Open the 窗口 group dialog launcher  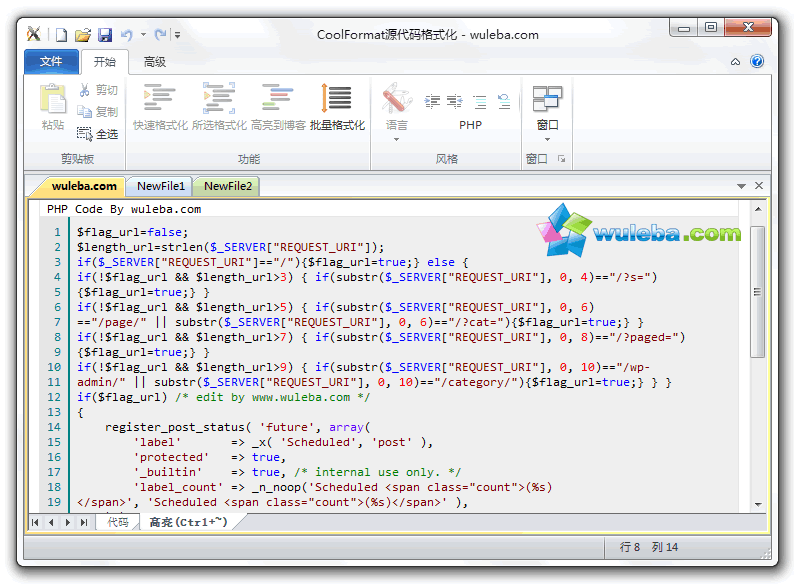(562, 159)
